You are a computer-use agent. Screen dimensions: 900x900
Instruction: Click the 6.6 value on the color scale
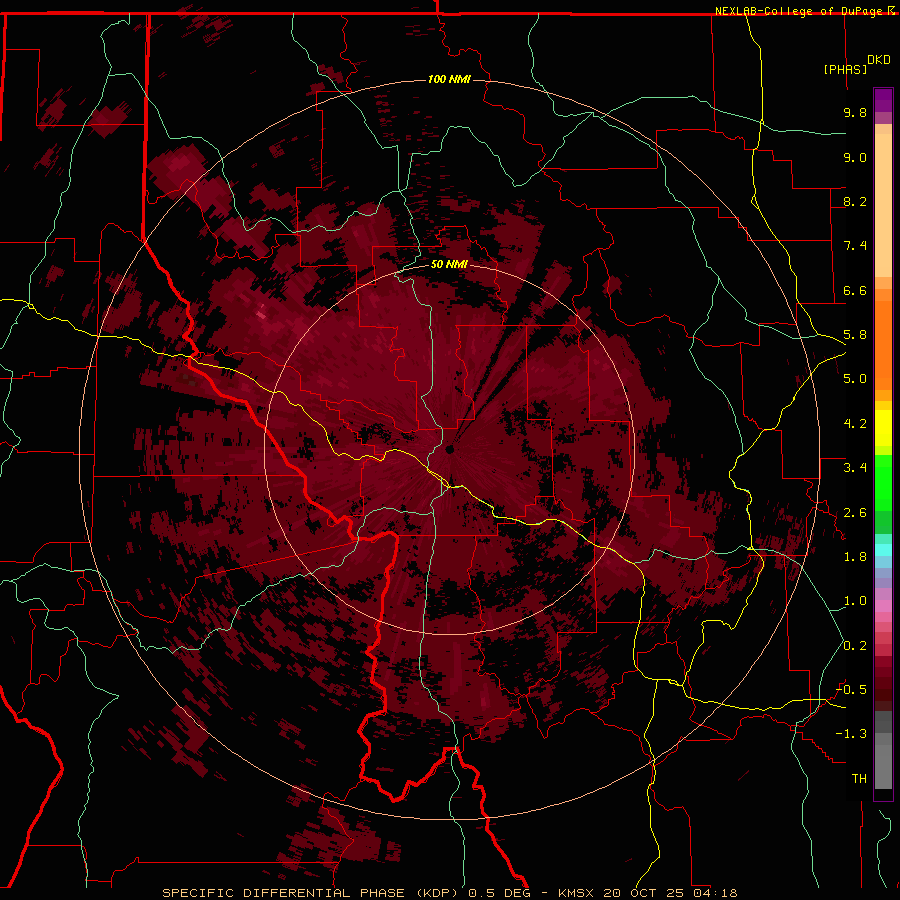855,290
